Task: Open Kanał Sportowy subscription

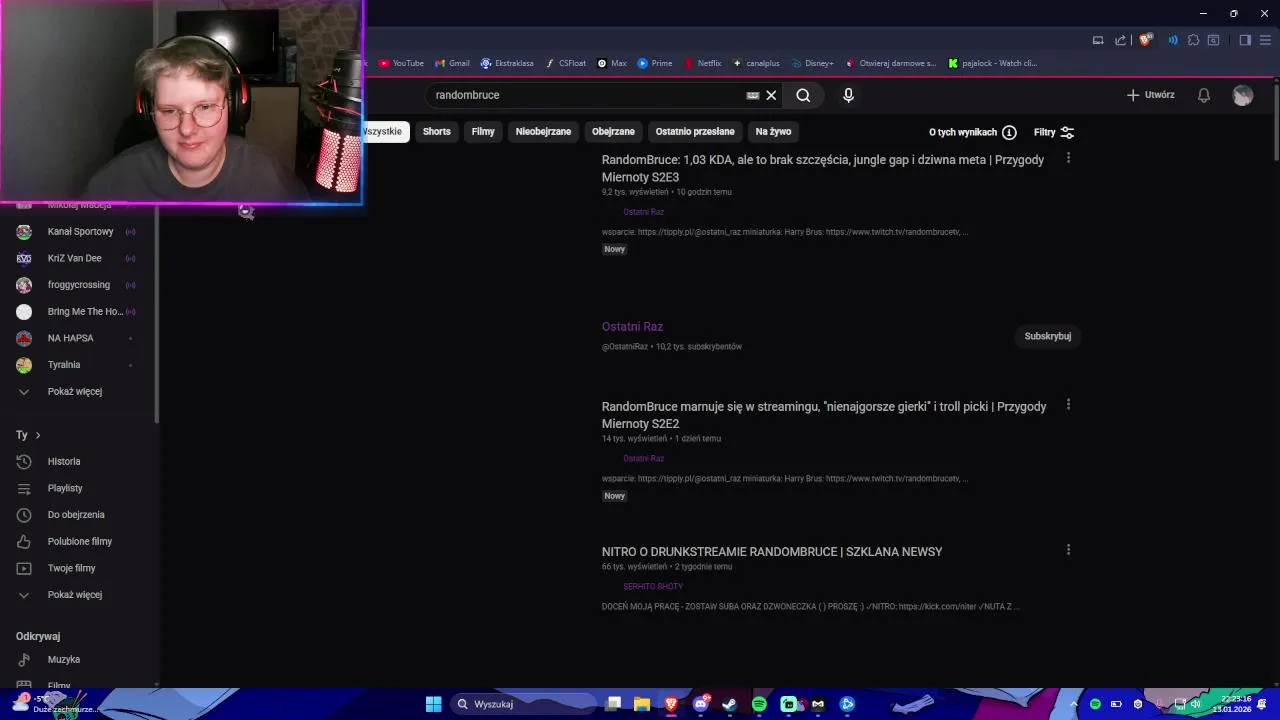Action: coord(78,231)
